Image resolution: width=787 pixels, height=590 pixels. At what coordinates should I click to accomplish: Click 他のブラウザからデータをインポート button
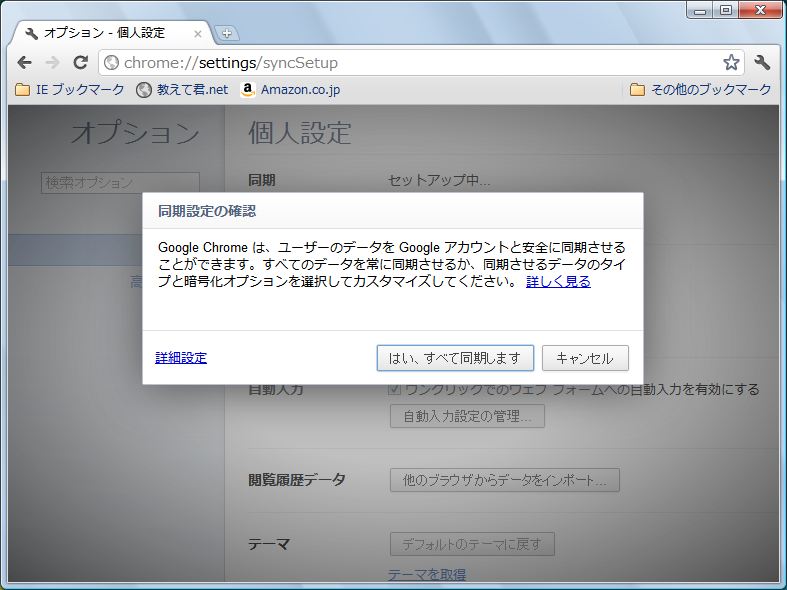[505, 480]
